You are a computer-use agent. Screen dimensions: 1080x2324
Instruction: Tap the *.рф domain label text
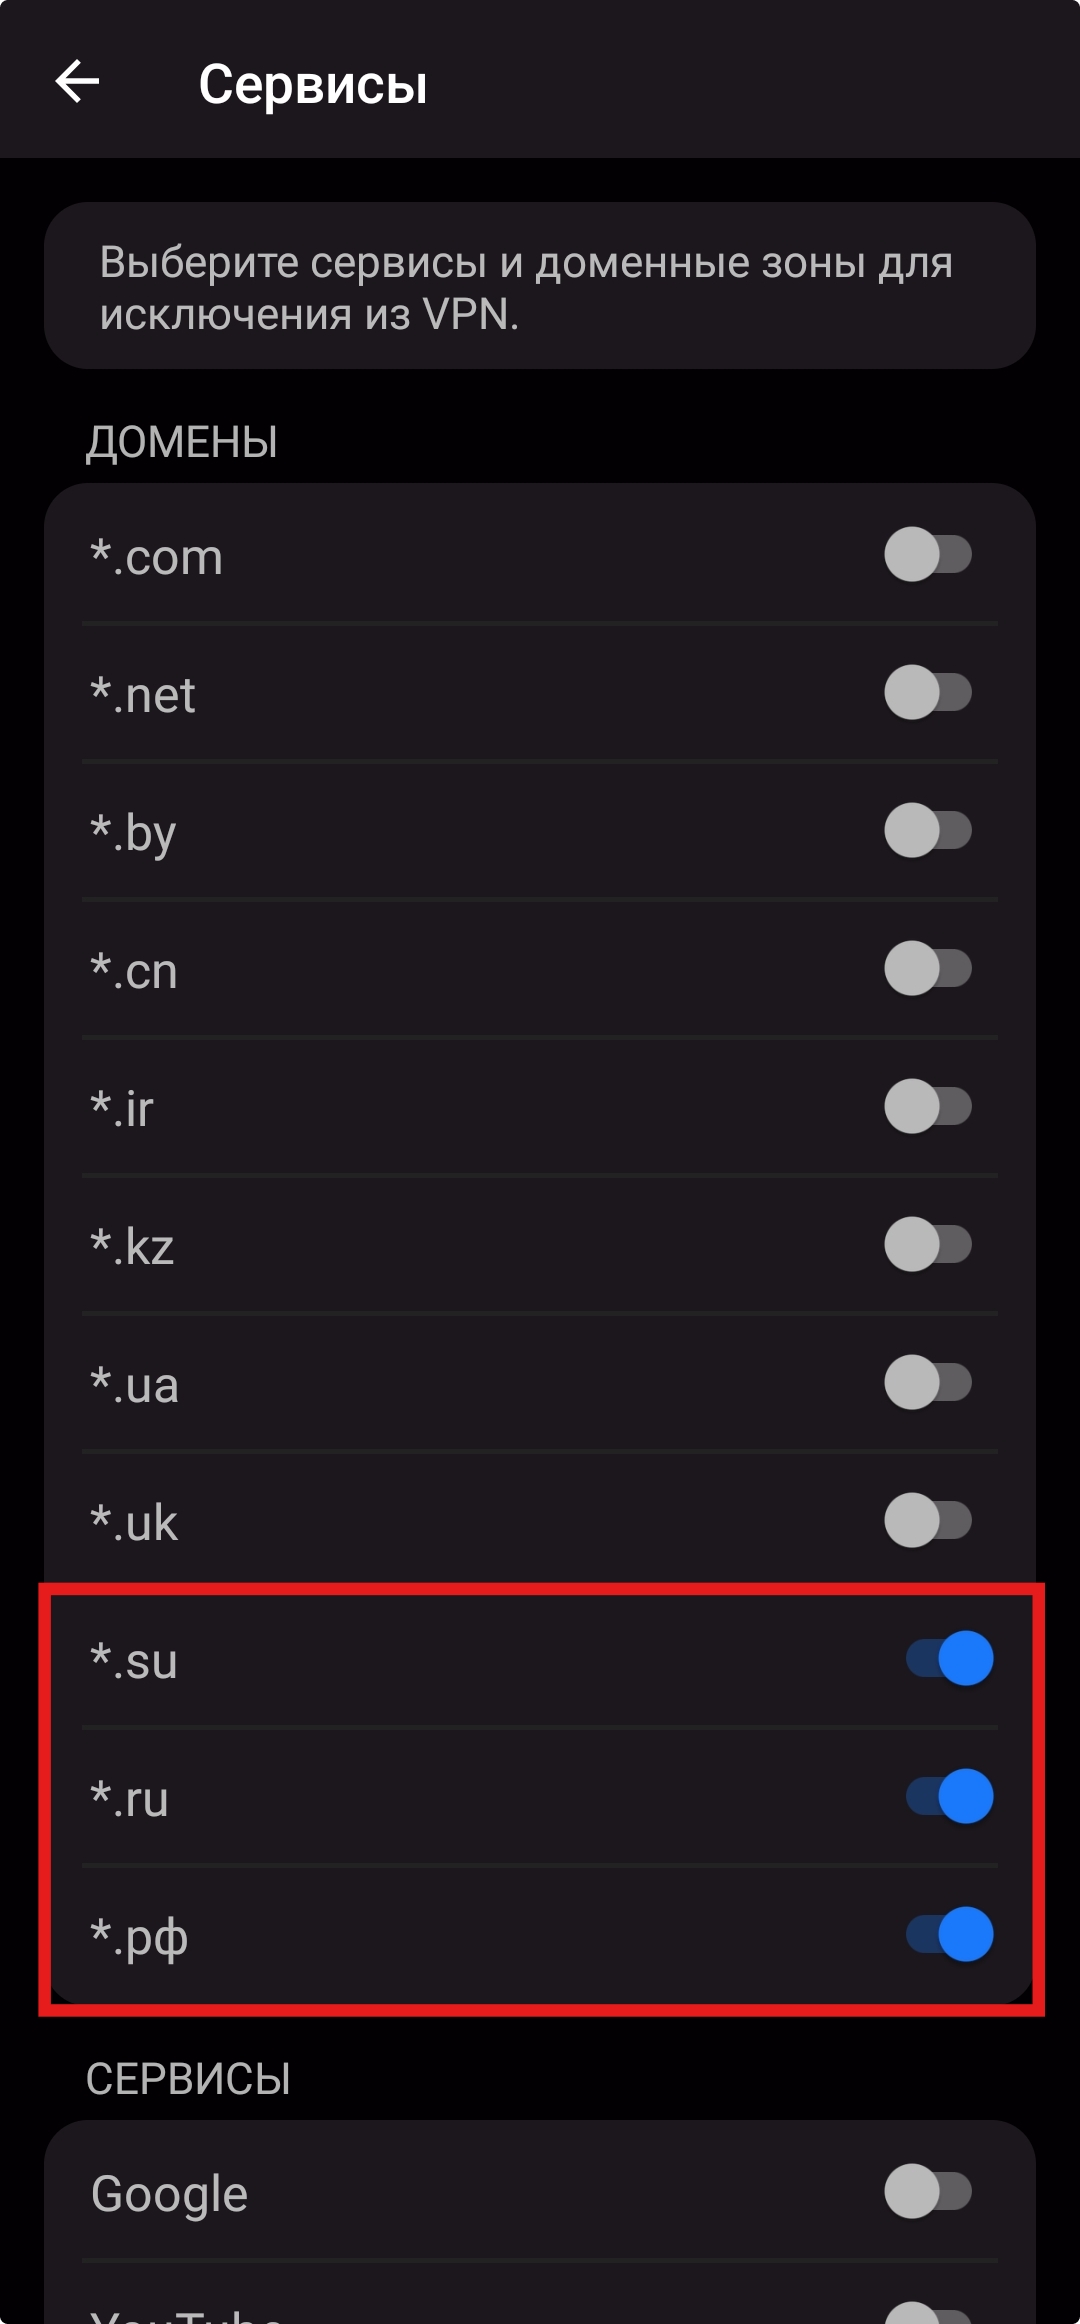tap(139, 1938)
